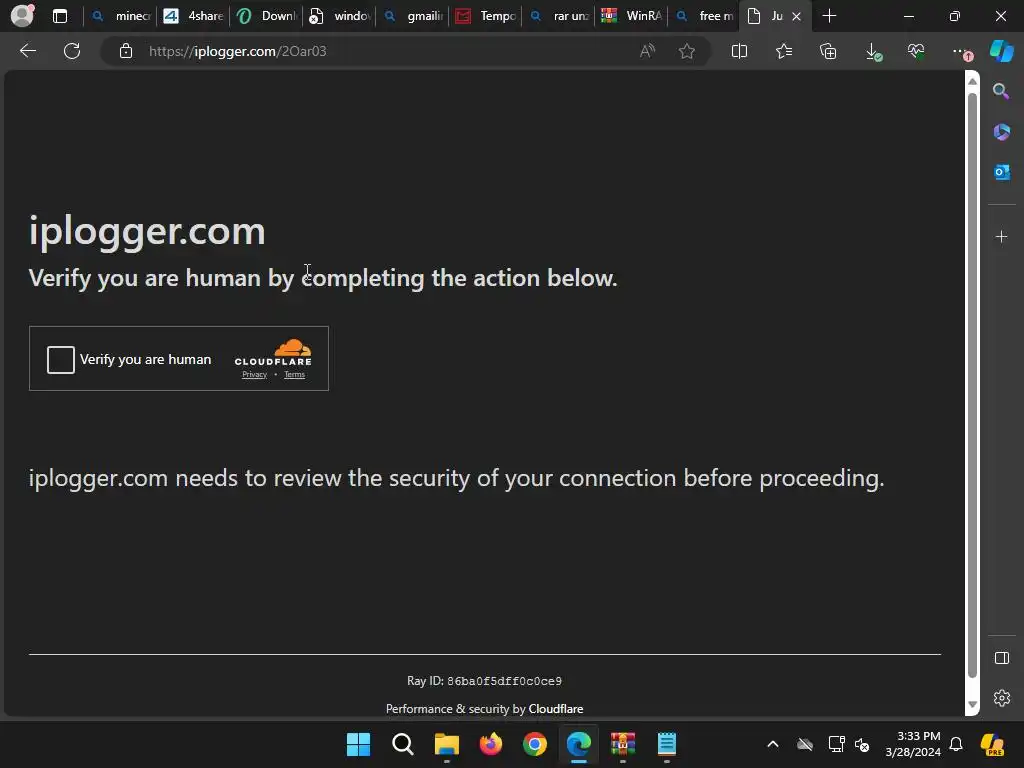The width and height of the screenshot is (1024, 768).
Task: Click scrollbar up arrow
Action: click(x=972, y=81)
